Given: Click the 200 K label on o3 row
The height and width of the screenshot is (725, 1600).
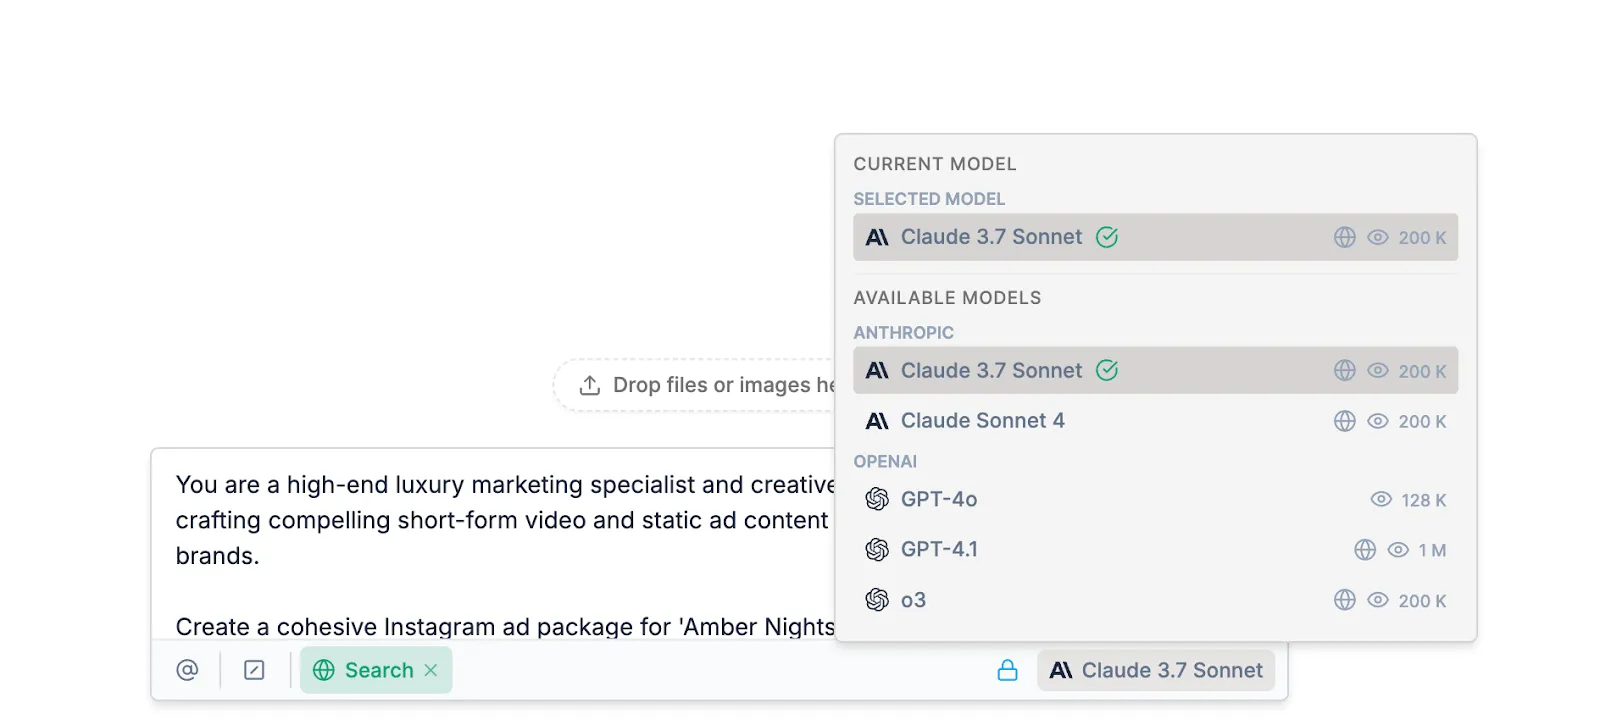Looking at the screenshot, I should coord(1422,601).
